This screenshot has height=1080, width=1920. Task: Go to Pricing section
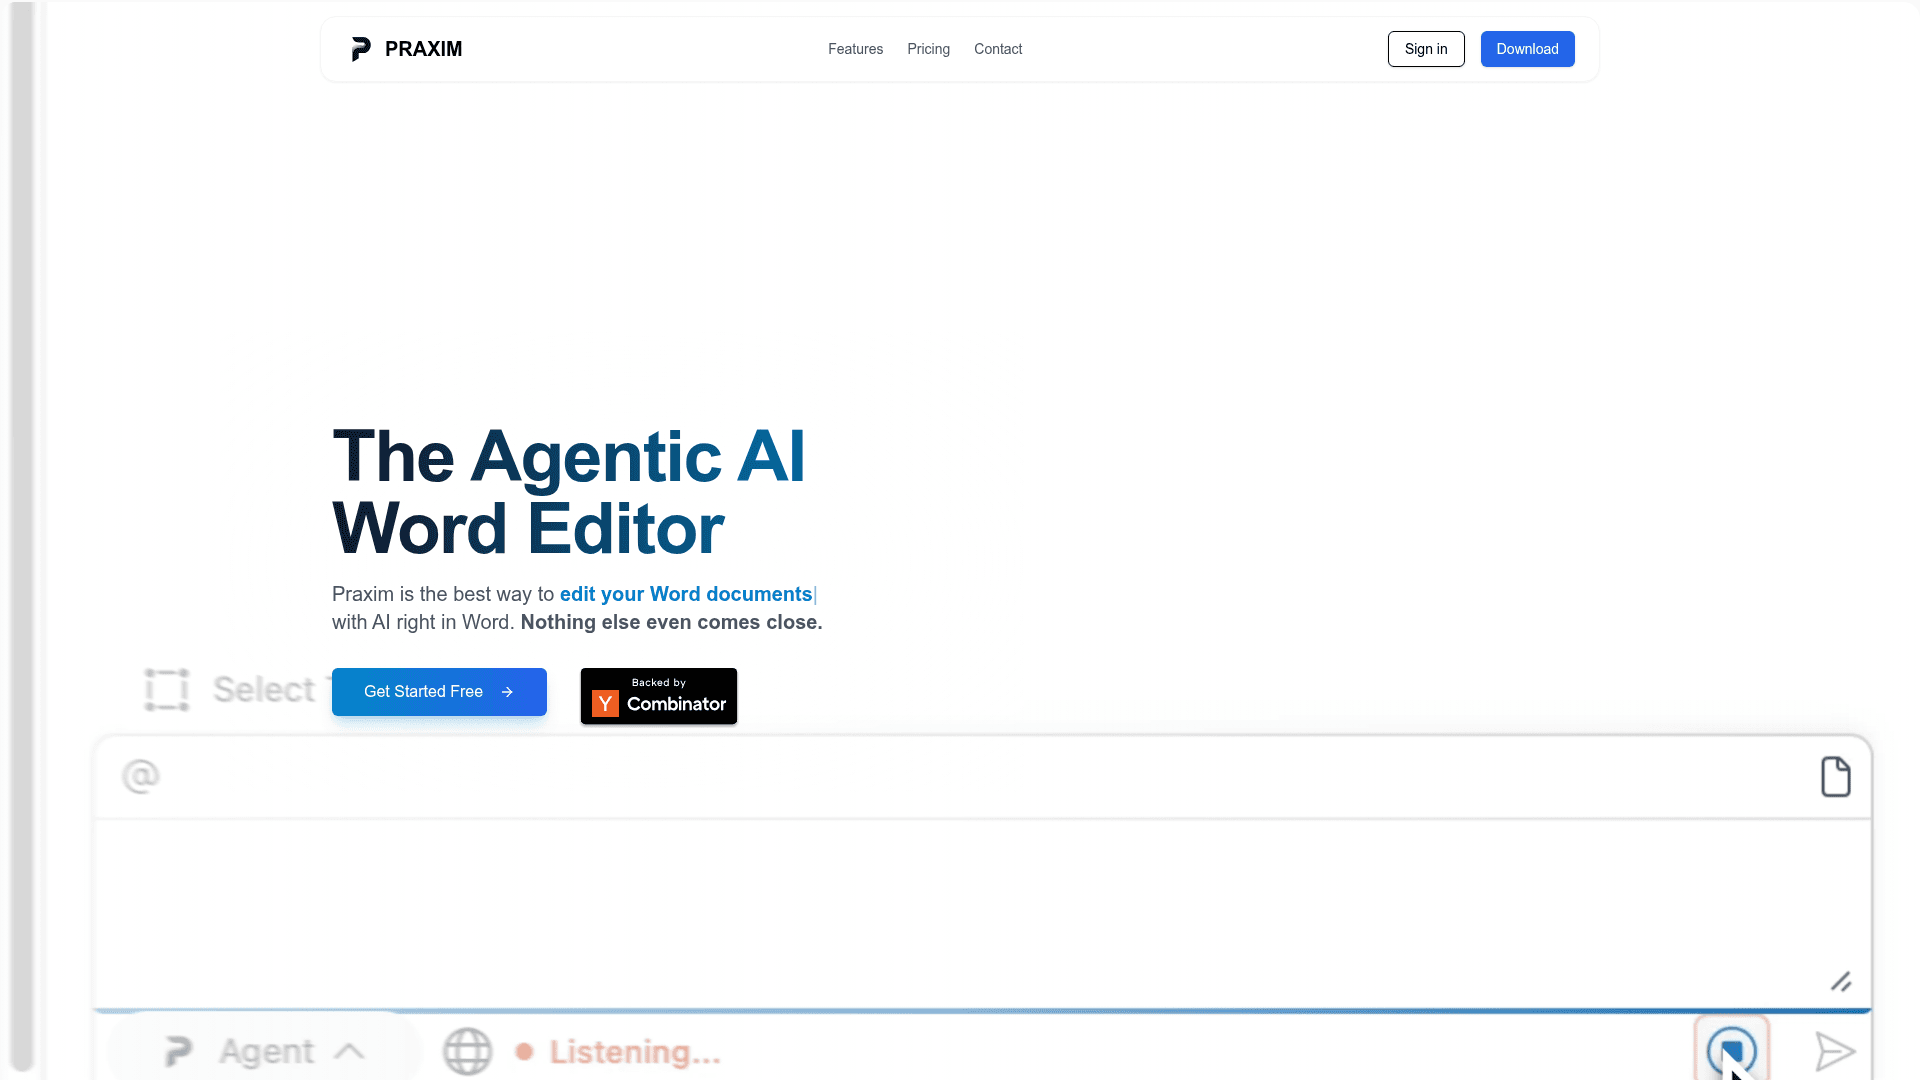click(x=928, y=49)
